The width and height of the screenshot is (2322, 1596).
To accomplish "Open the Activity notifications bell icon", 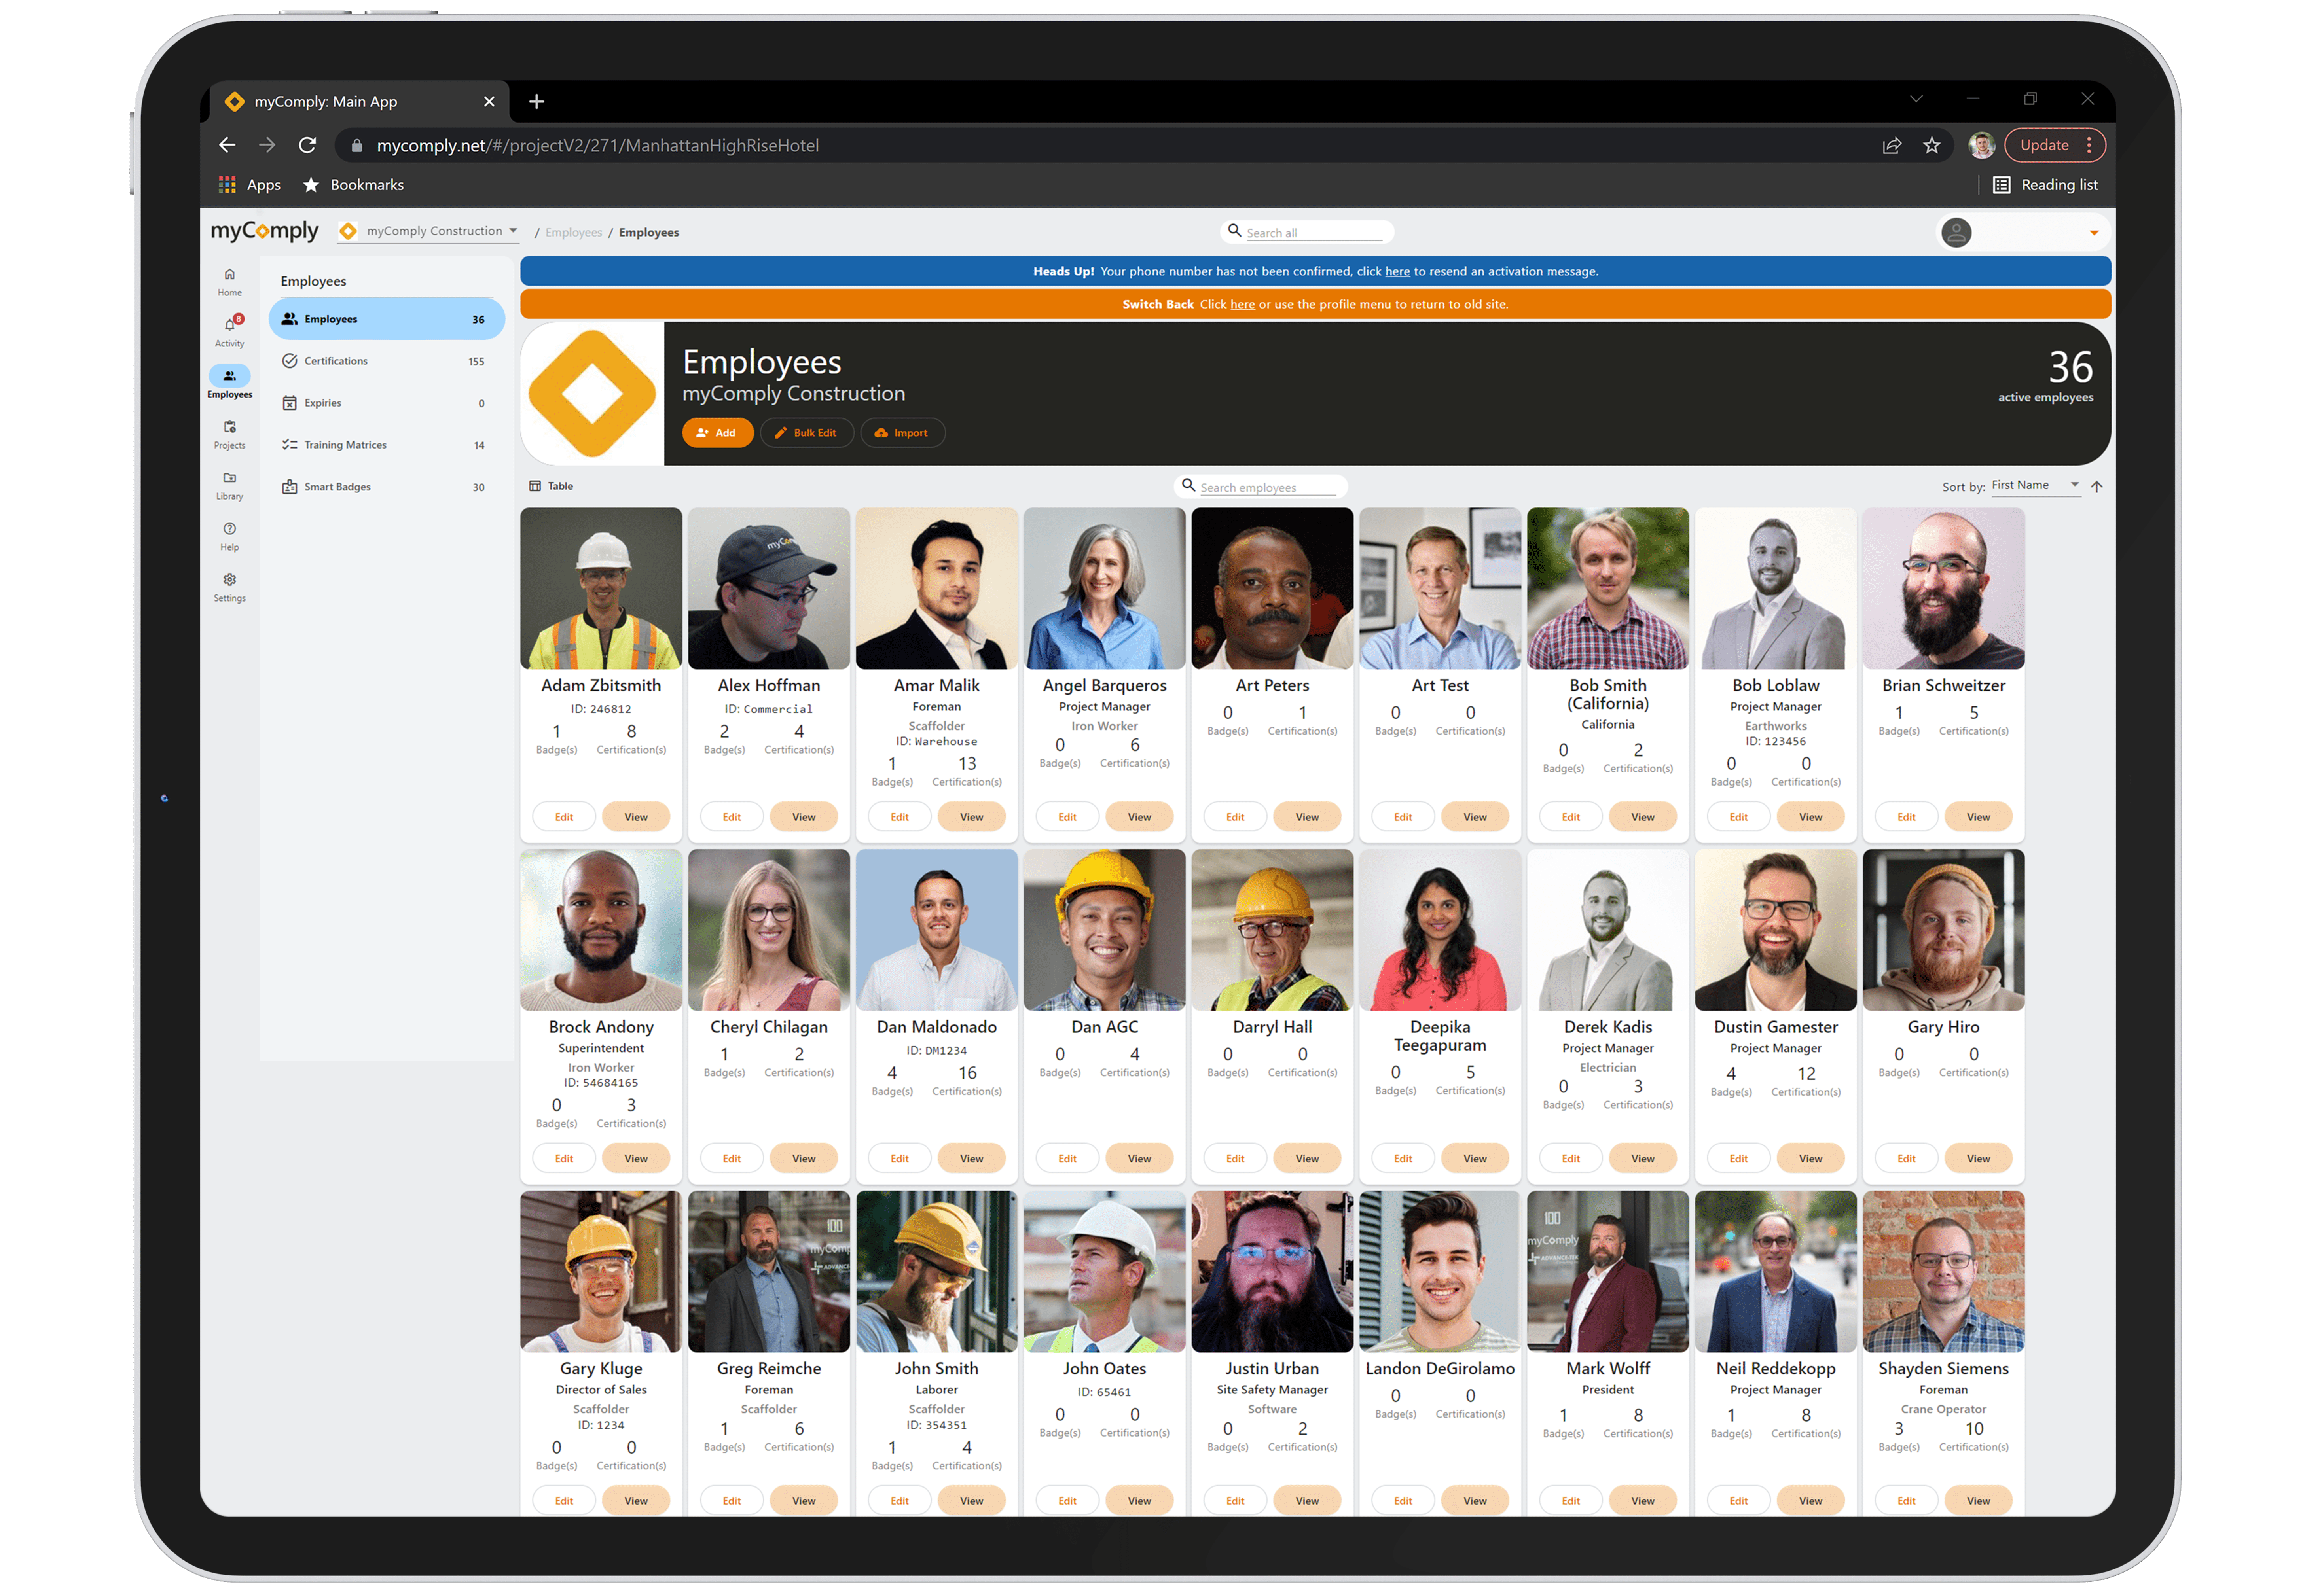I will point(230,325).
